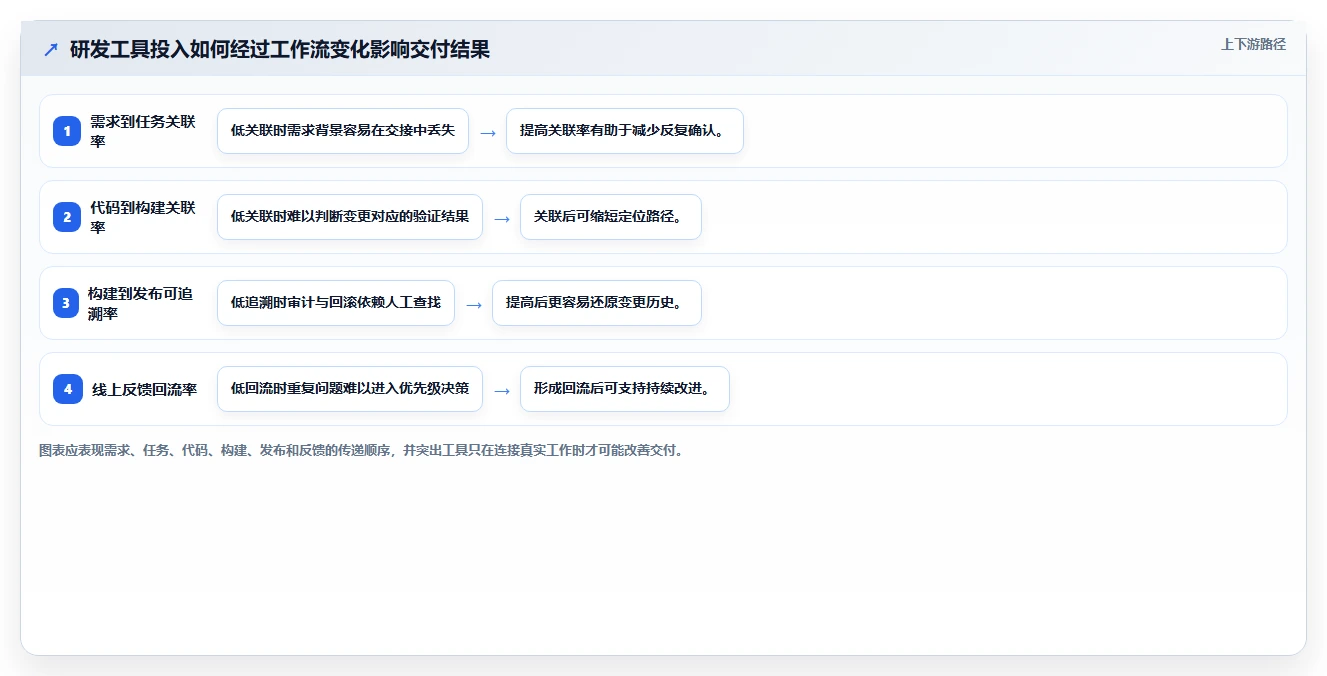Click the box 低追溯时审计与回滚依赖人工查找
The image size is (1327, 676).
pos(336,303)
